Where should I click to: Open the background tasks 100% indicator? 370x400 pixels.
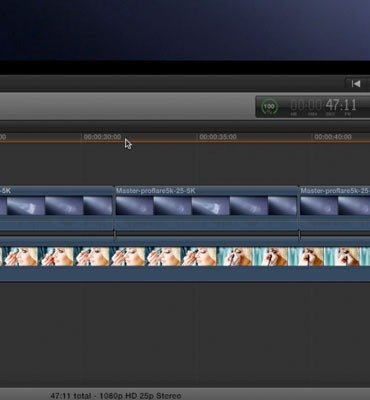point(269,106)
